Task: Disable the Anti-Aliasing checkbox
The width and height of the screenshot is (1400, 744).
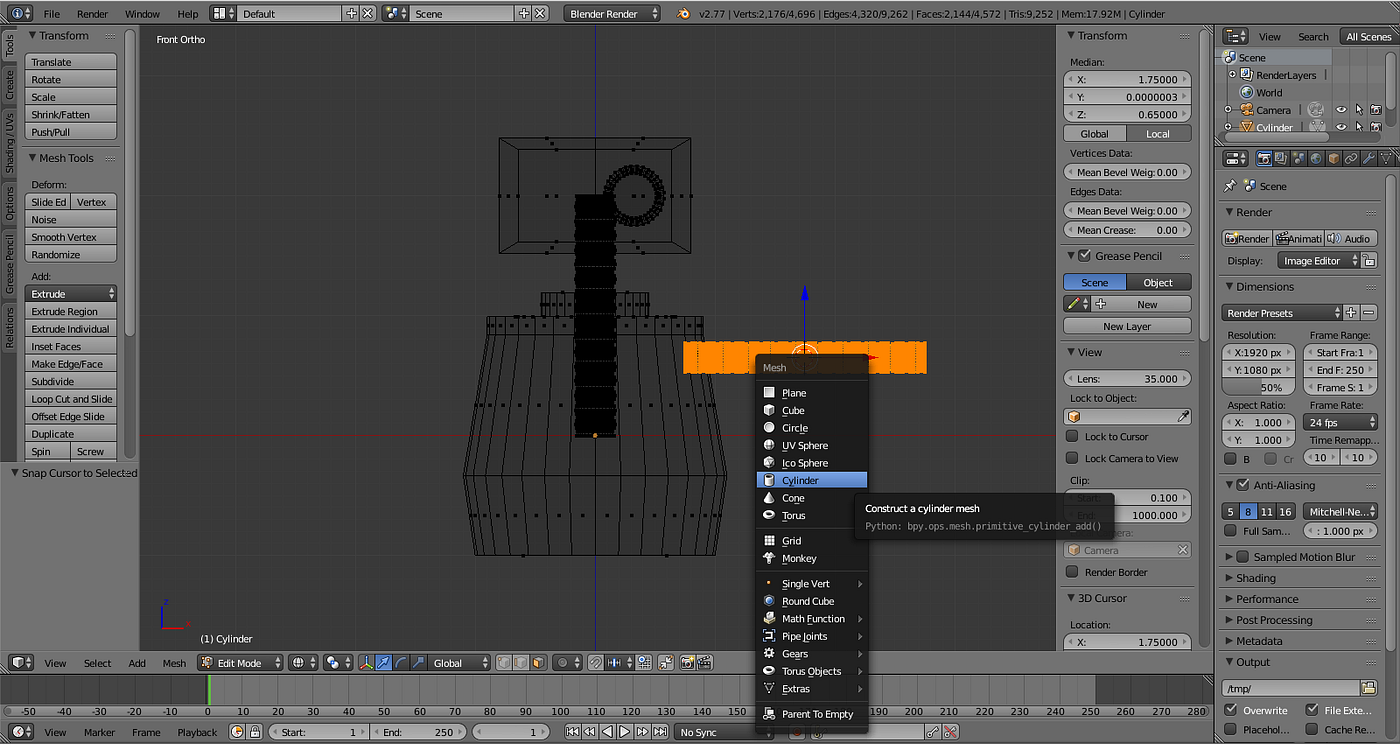Action: tap(1244, 485)
